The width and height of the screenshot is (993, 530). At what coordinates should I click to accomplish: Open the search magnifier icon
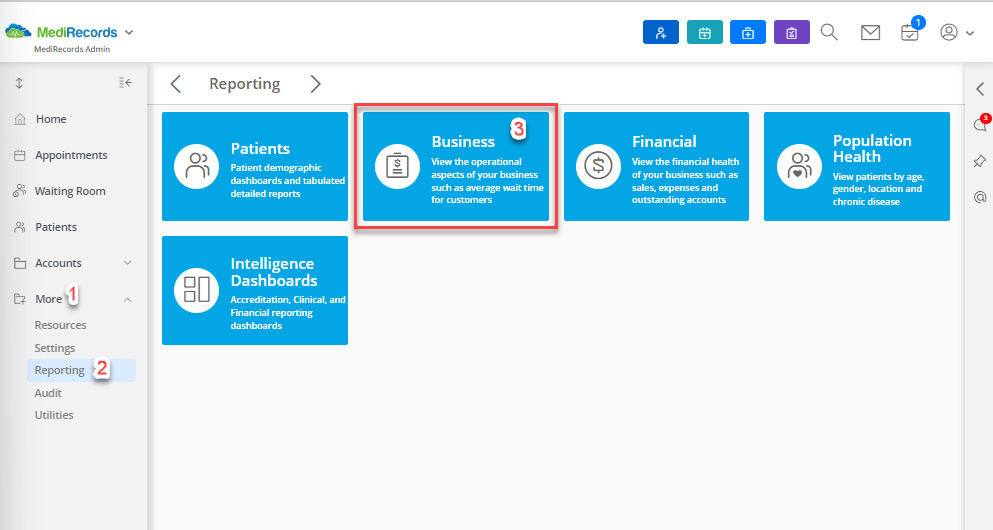pos(829,32)
